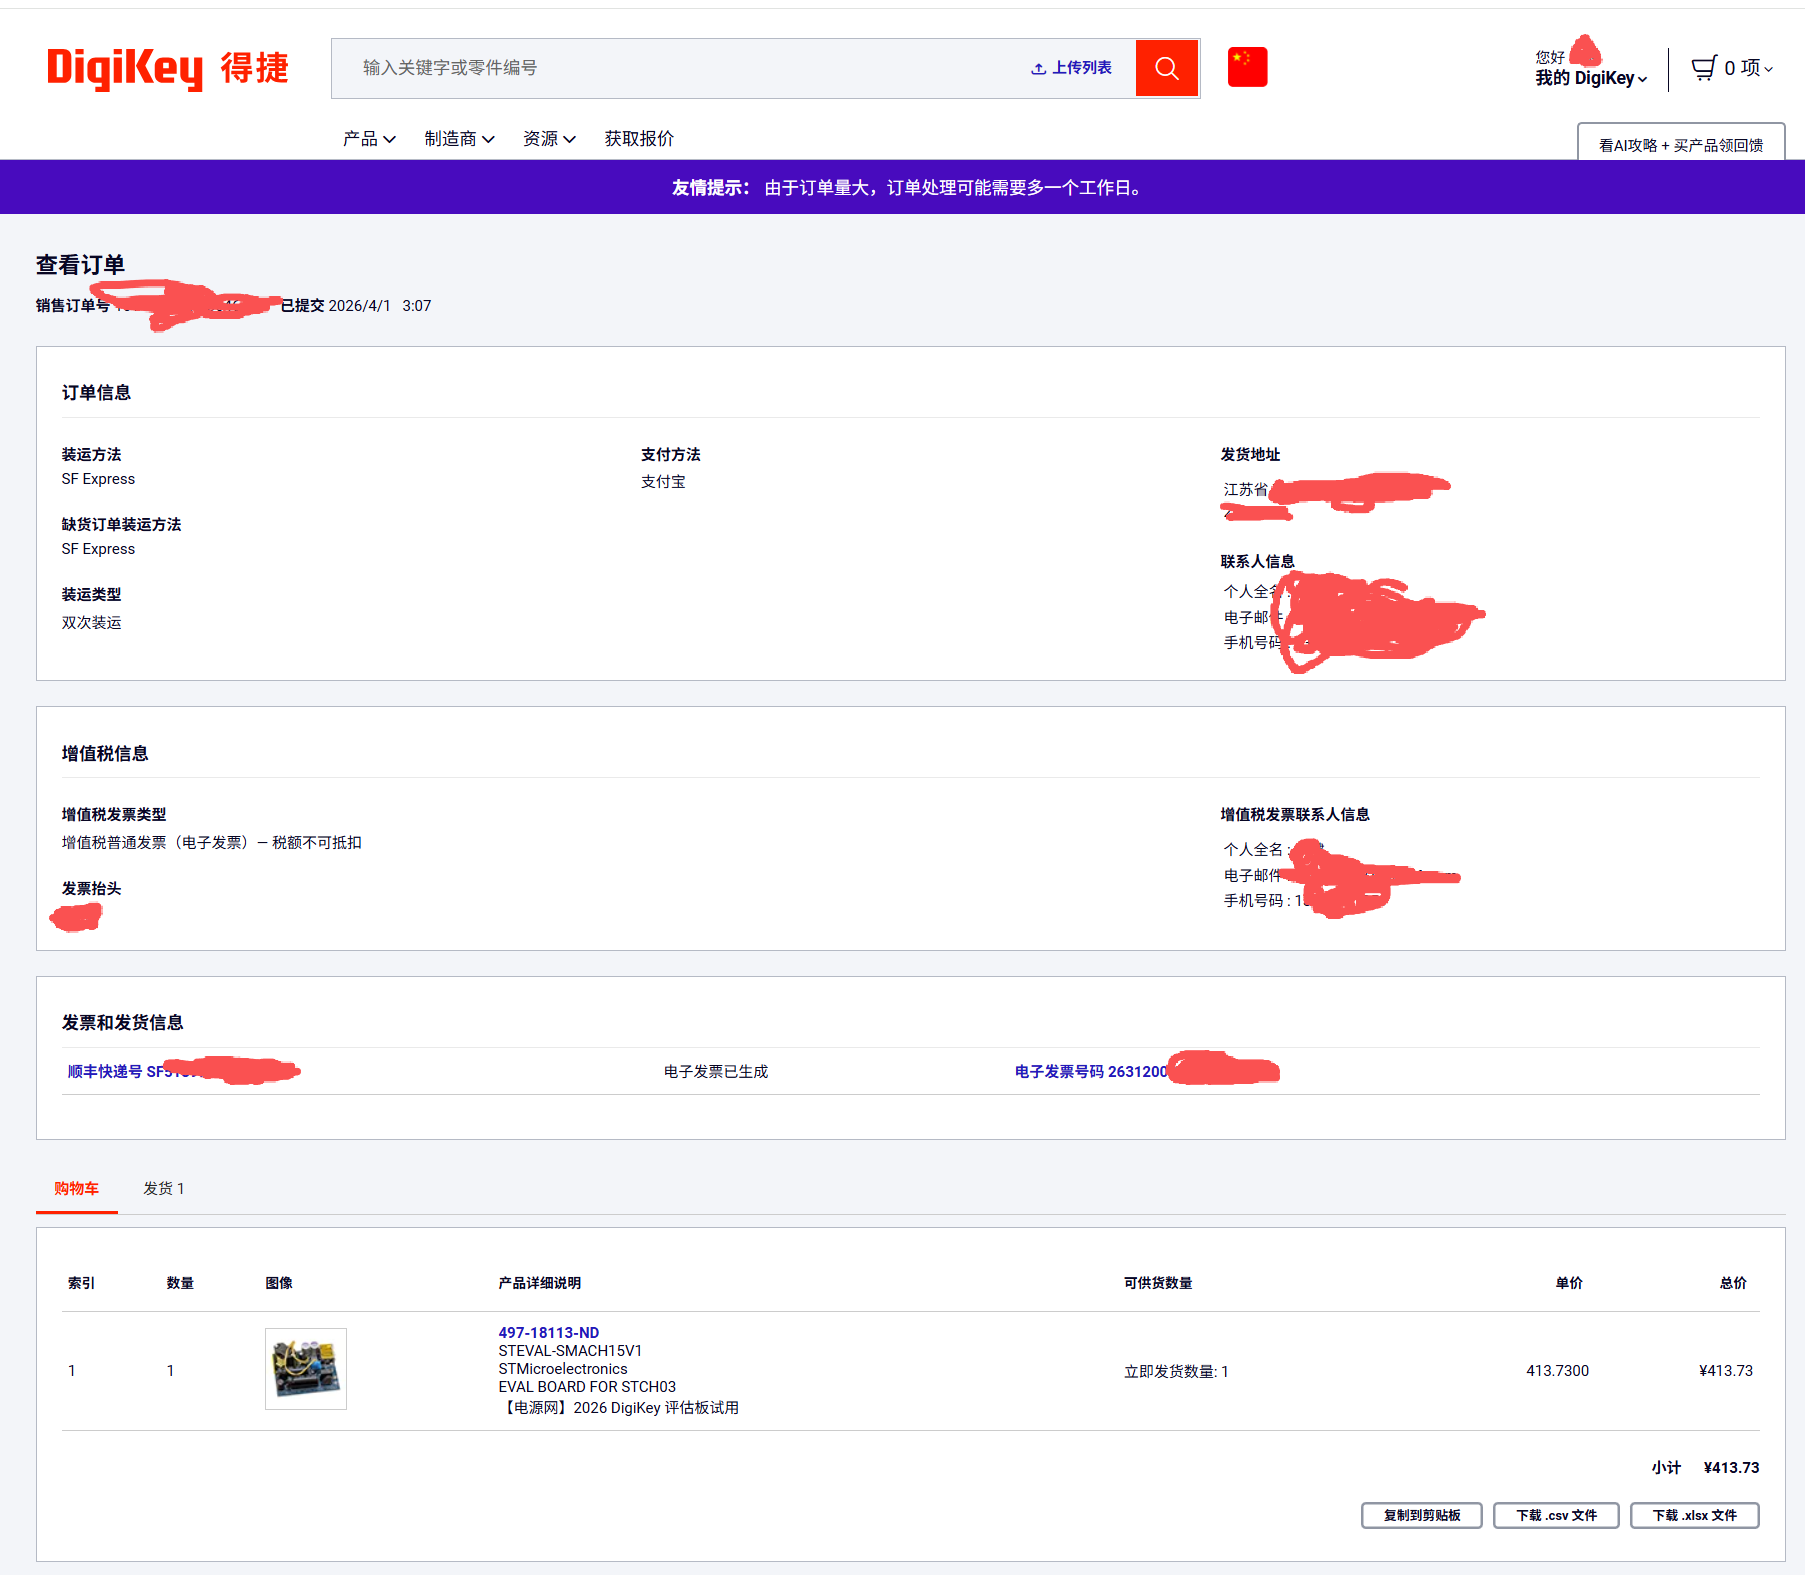Click the 双次装运 shipping type value

click(91, 622)
